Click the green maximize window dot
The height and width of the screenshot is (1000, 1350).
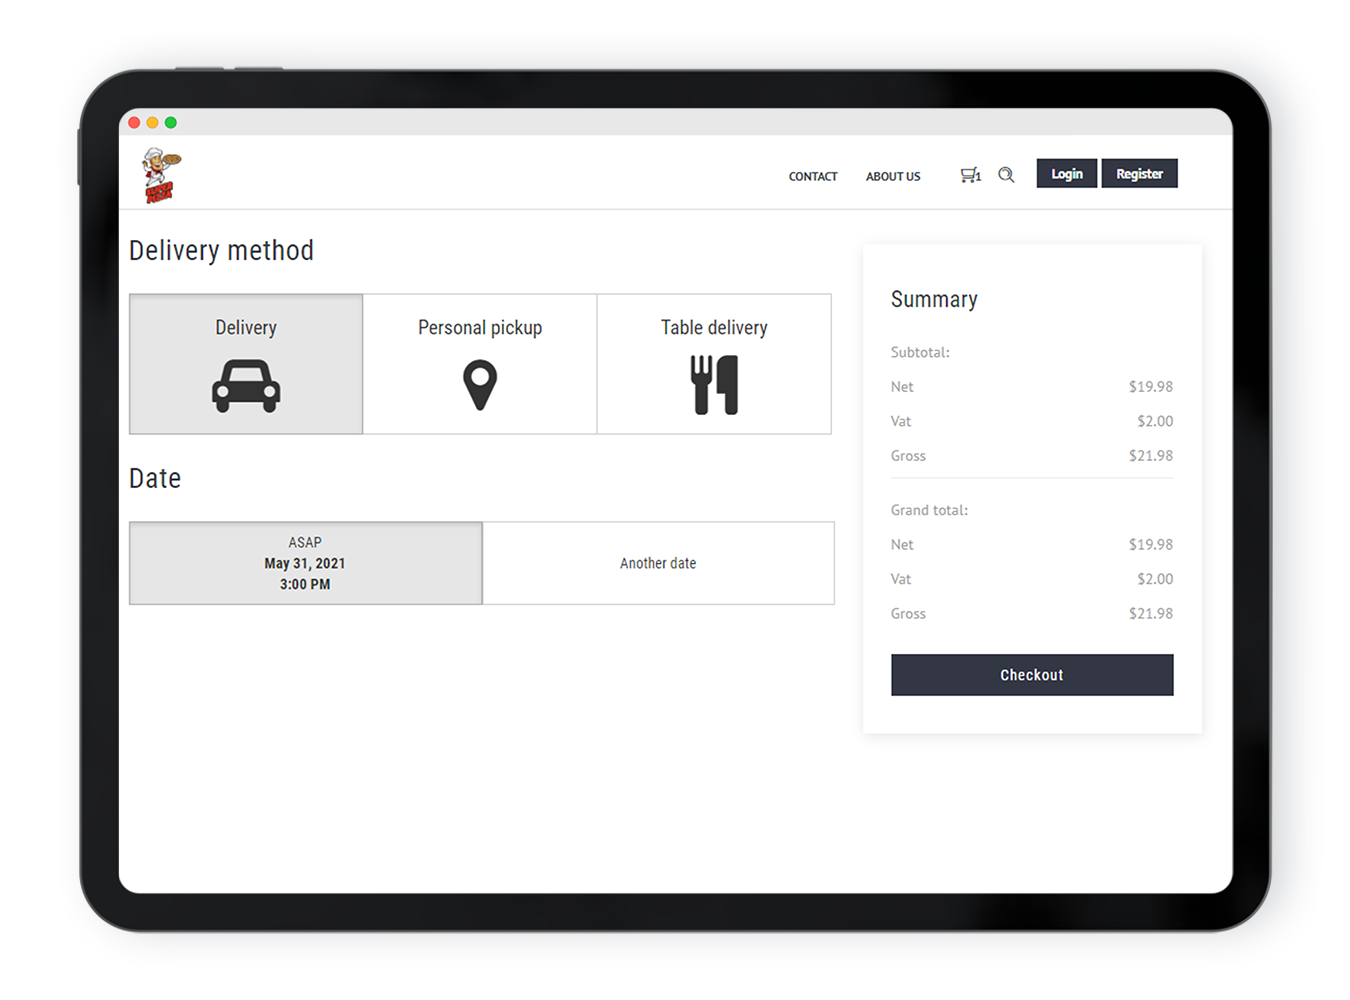pyautogui.click(x=171, y=123)
